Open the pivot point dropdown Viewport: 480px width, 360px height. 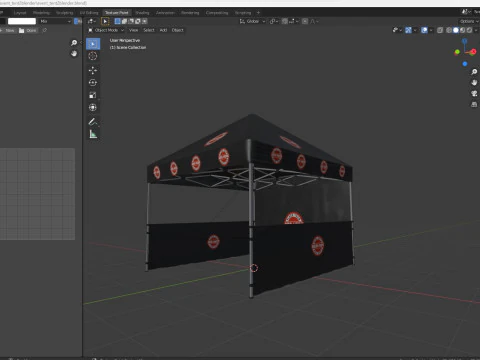(x=274, y=21)
